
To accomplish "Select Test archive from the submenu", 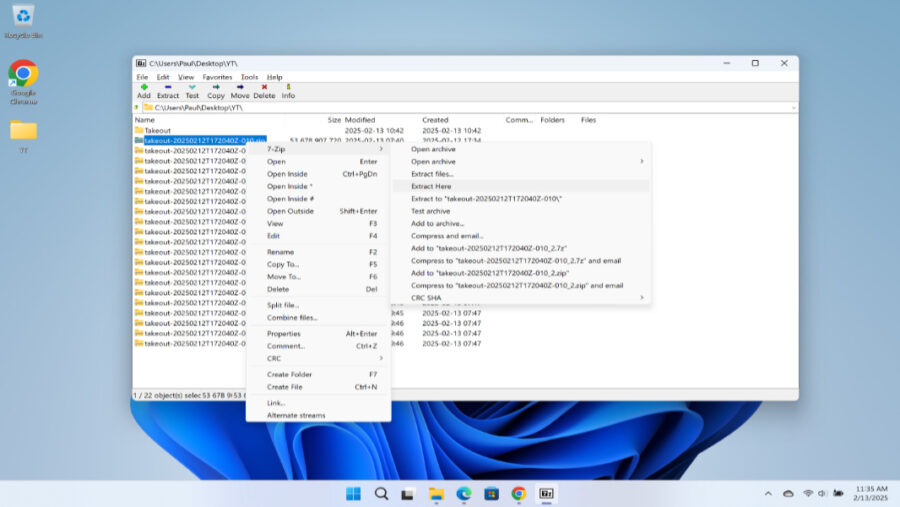I will tap(431, 211).
